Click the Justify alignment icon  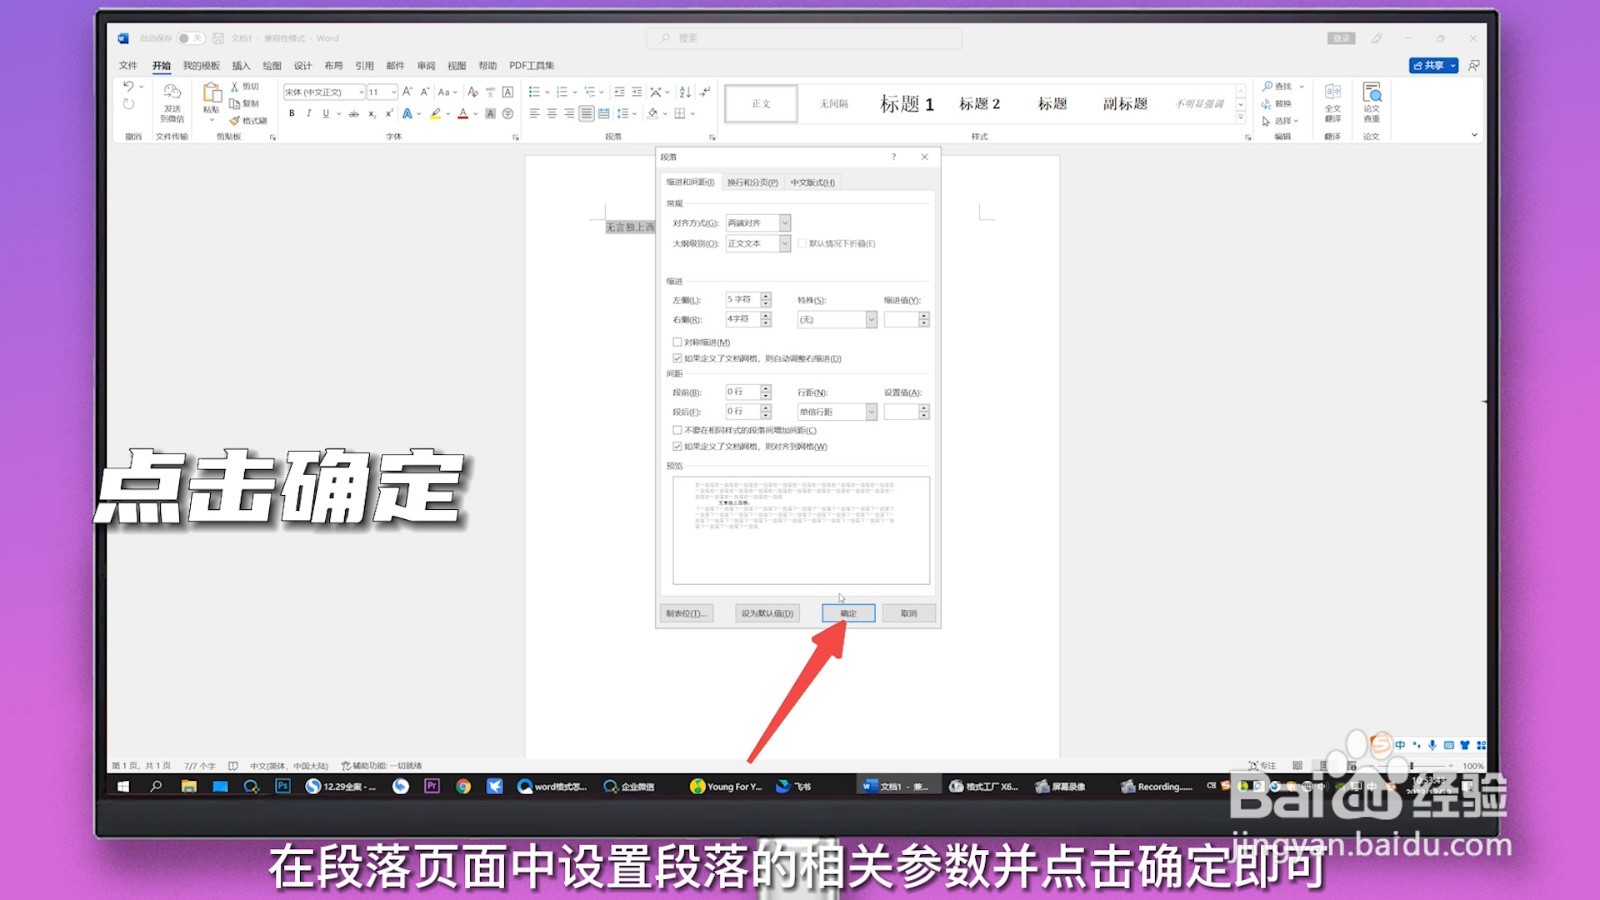pos(586,114)
